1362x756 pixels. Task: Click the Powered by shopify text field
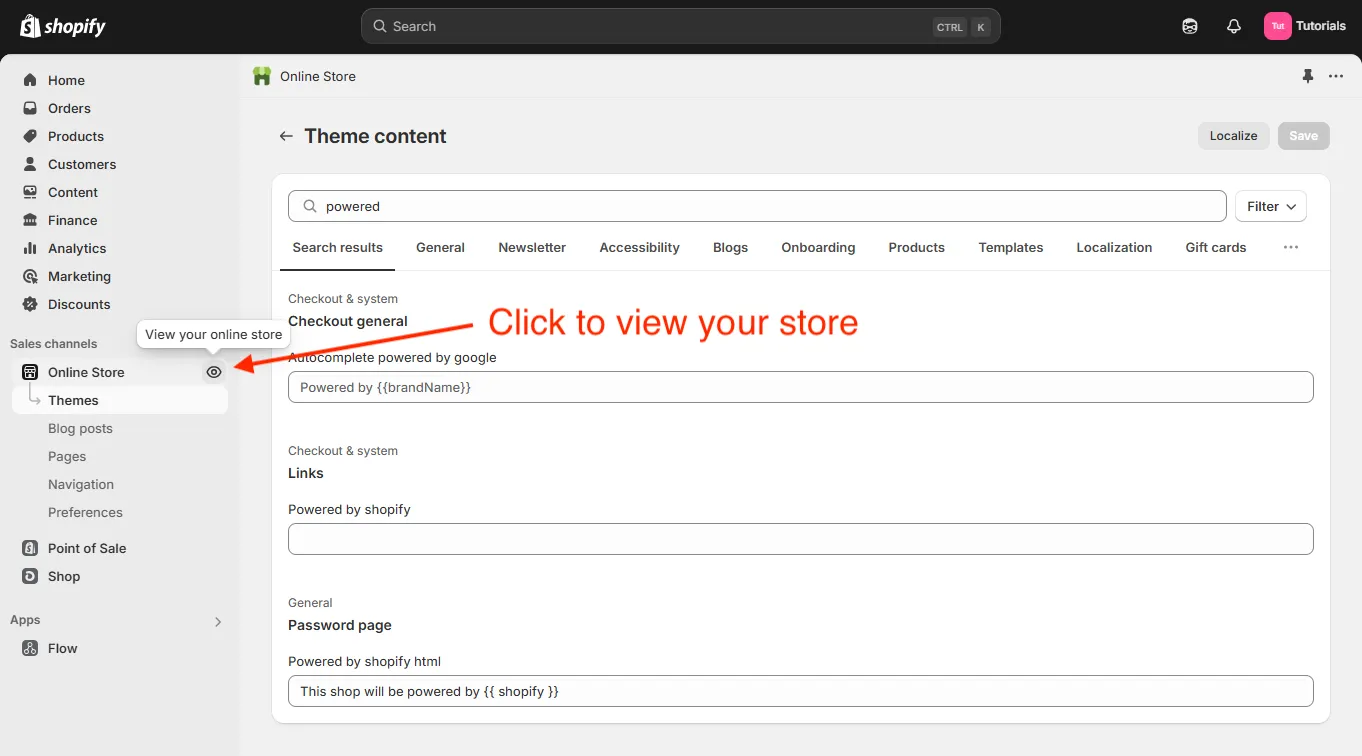tap(800, 539)
